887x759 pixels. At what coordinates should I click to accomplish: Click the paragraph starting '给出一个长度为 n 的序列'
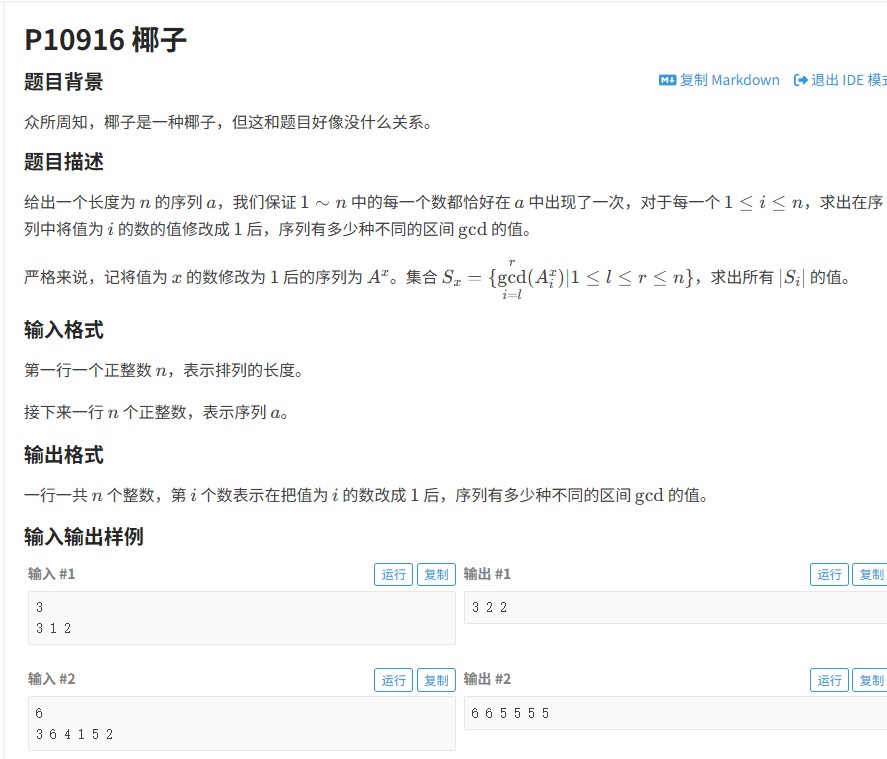click(453, 215)
